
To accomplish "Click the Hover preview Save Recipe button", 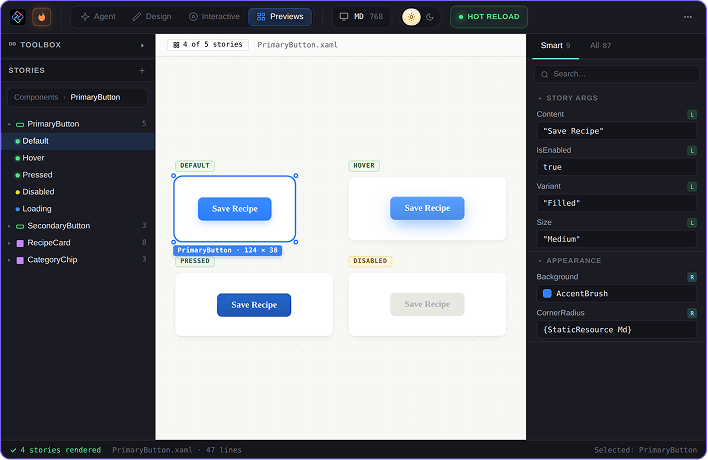I will click(x=427, y=208).
